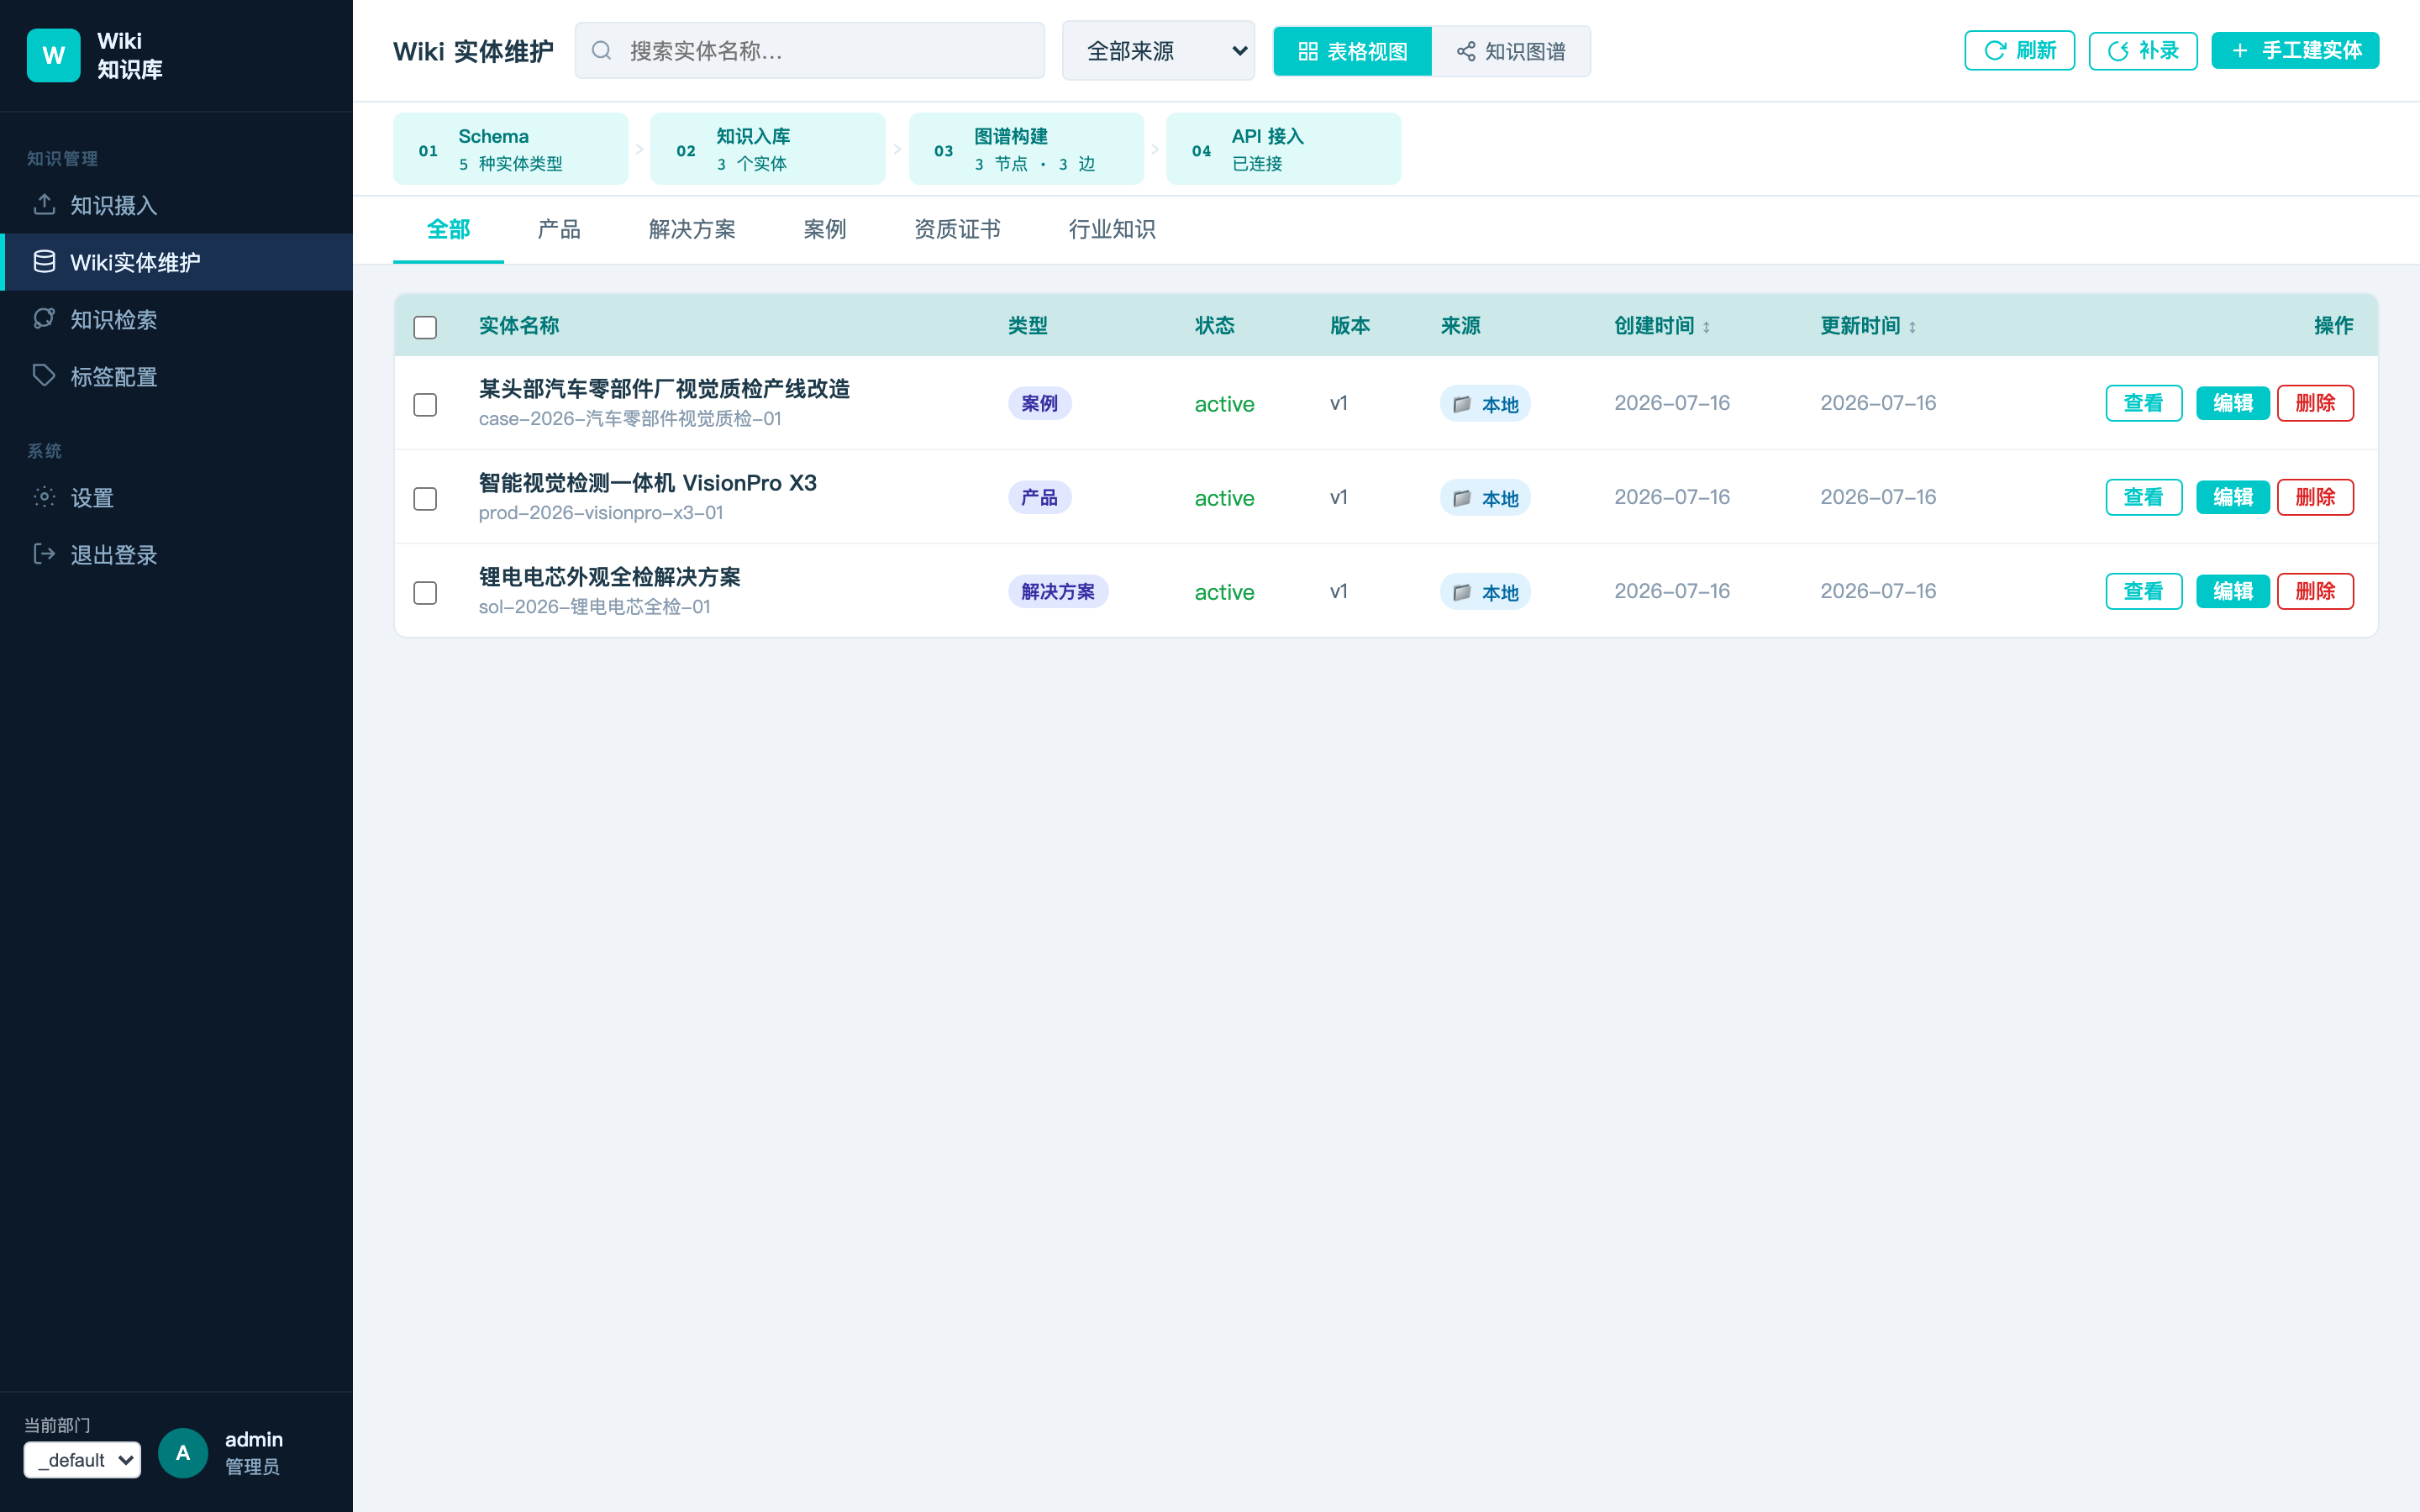The width and height of the screenshot is (2420, 1512).
Task: Click step 02 知识入库 card
Action: [x=768, y=149]
